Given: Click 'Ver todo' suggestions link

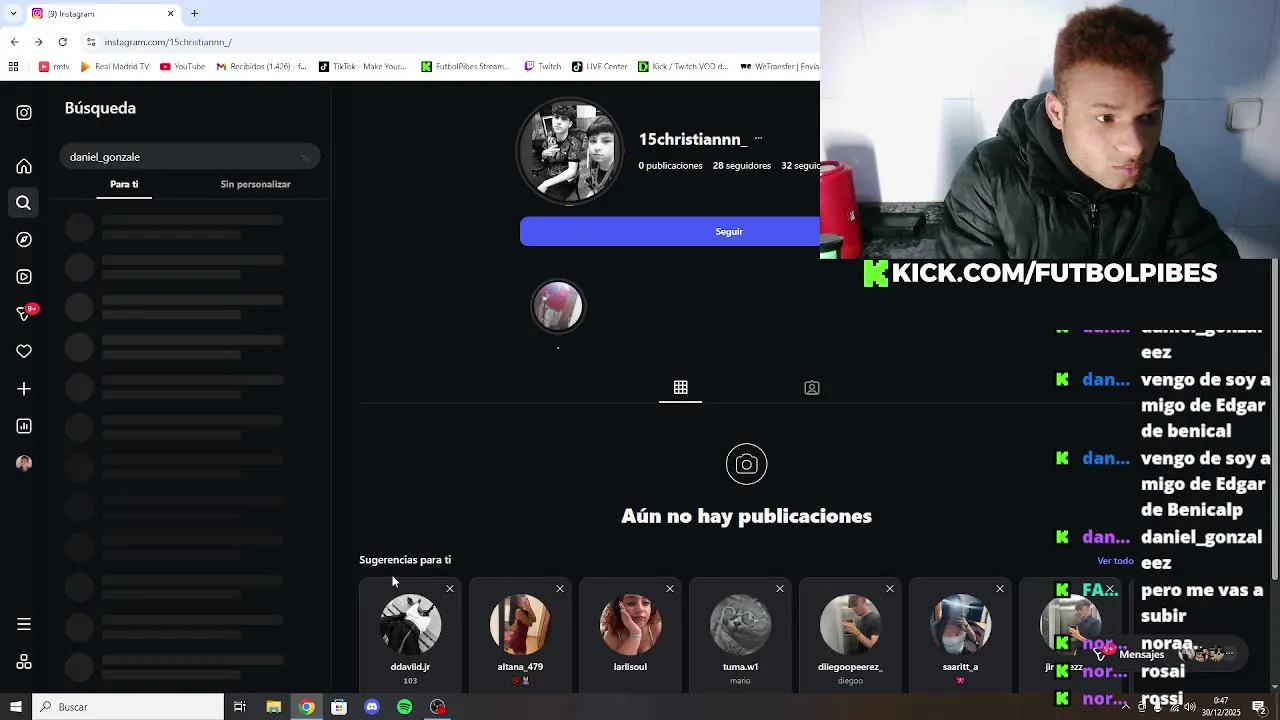Looking at the screenshot, I should pos(1115,561).
